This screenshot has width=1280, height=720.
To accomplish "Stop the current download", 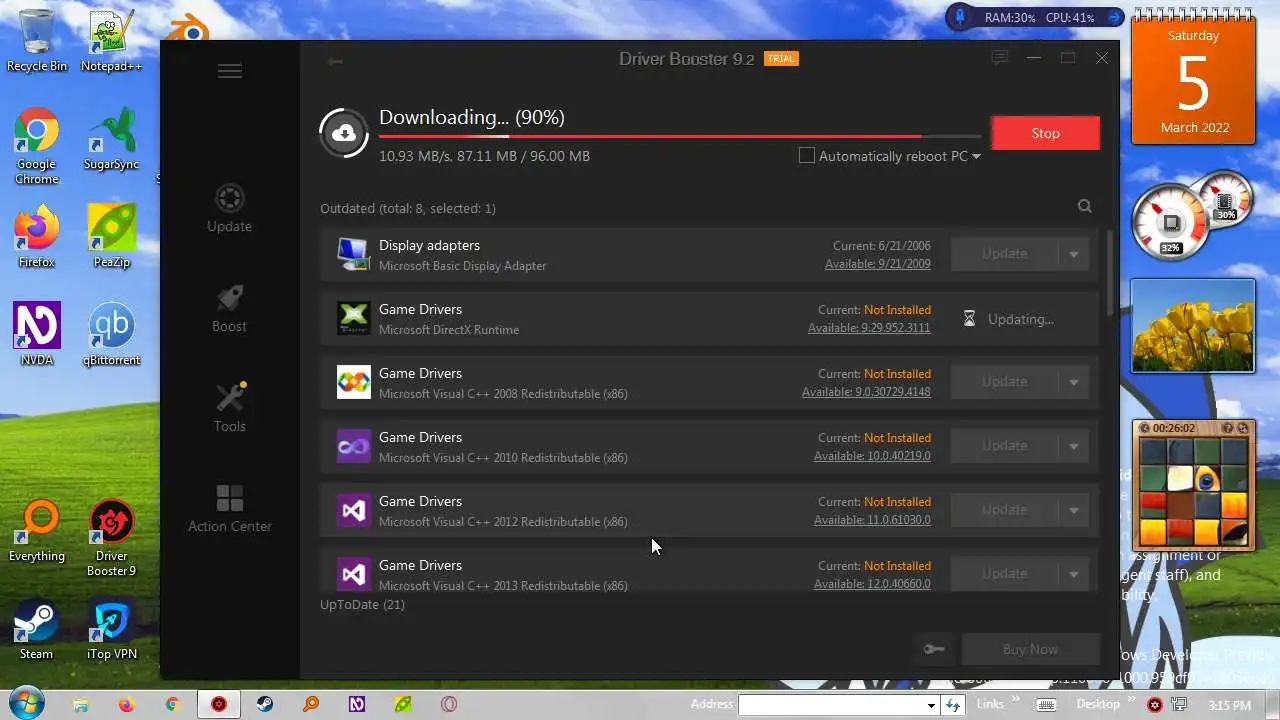I will [1045, 133].
